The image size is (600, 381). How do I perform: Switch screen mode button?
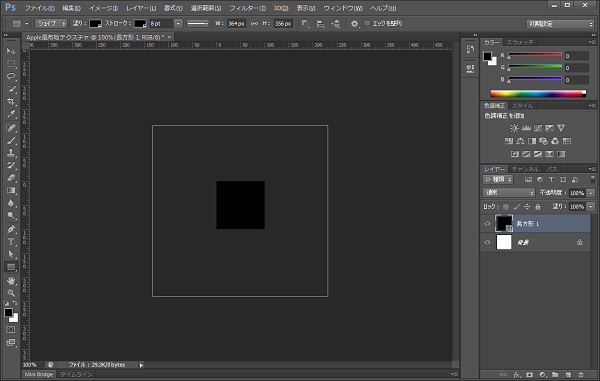[11, 343]
